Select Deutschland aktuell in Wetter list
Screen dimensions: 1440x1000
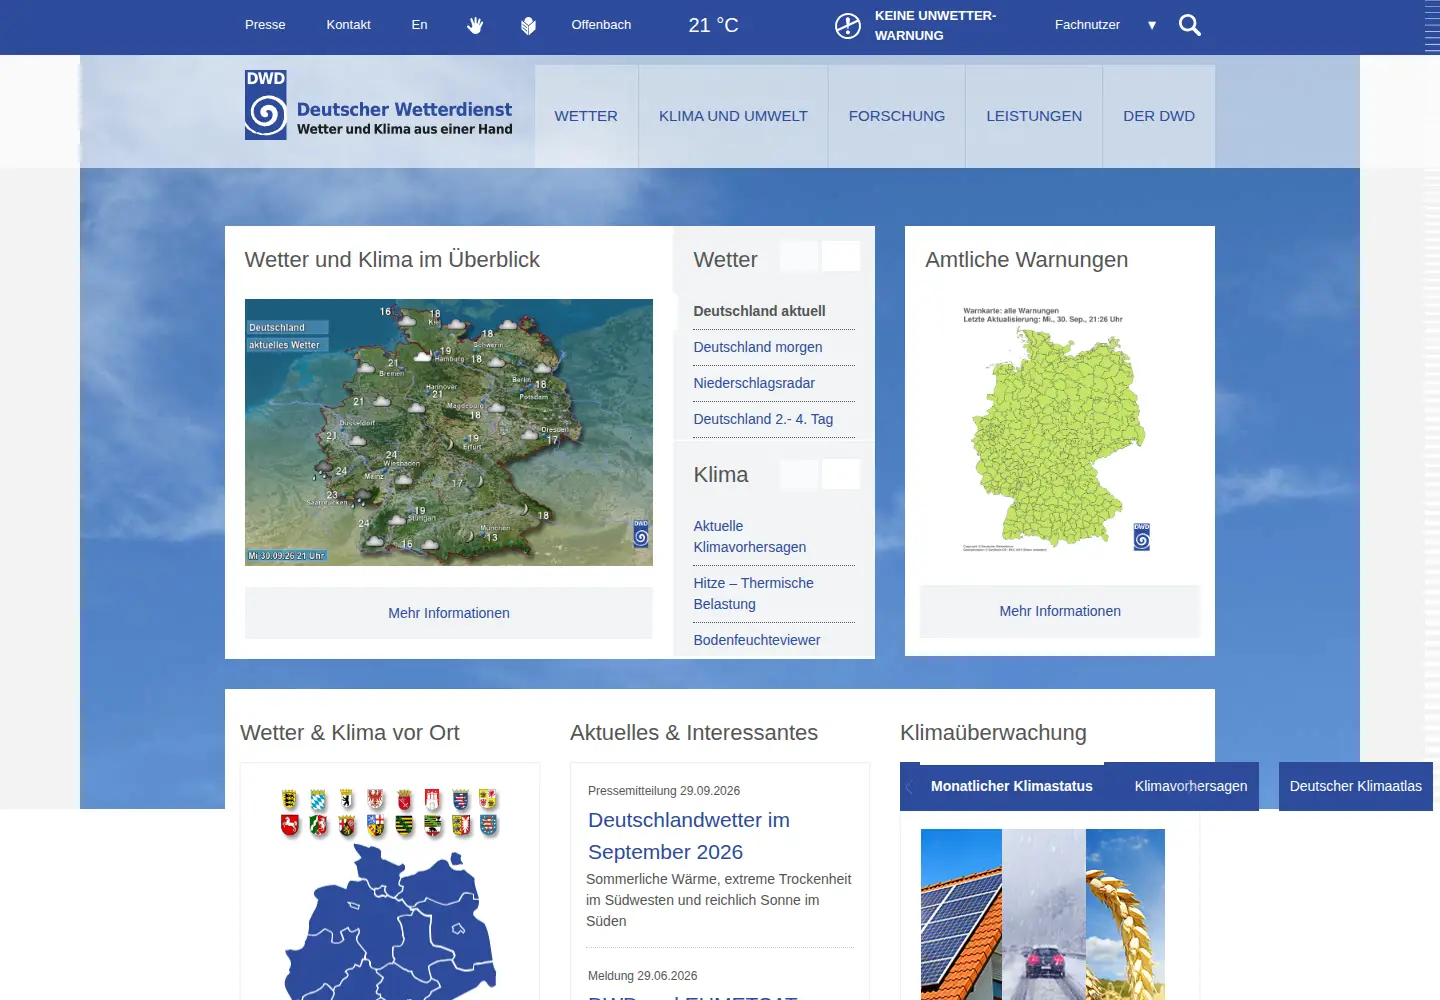(759, 311)
